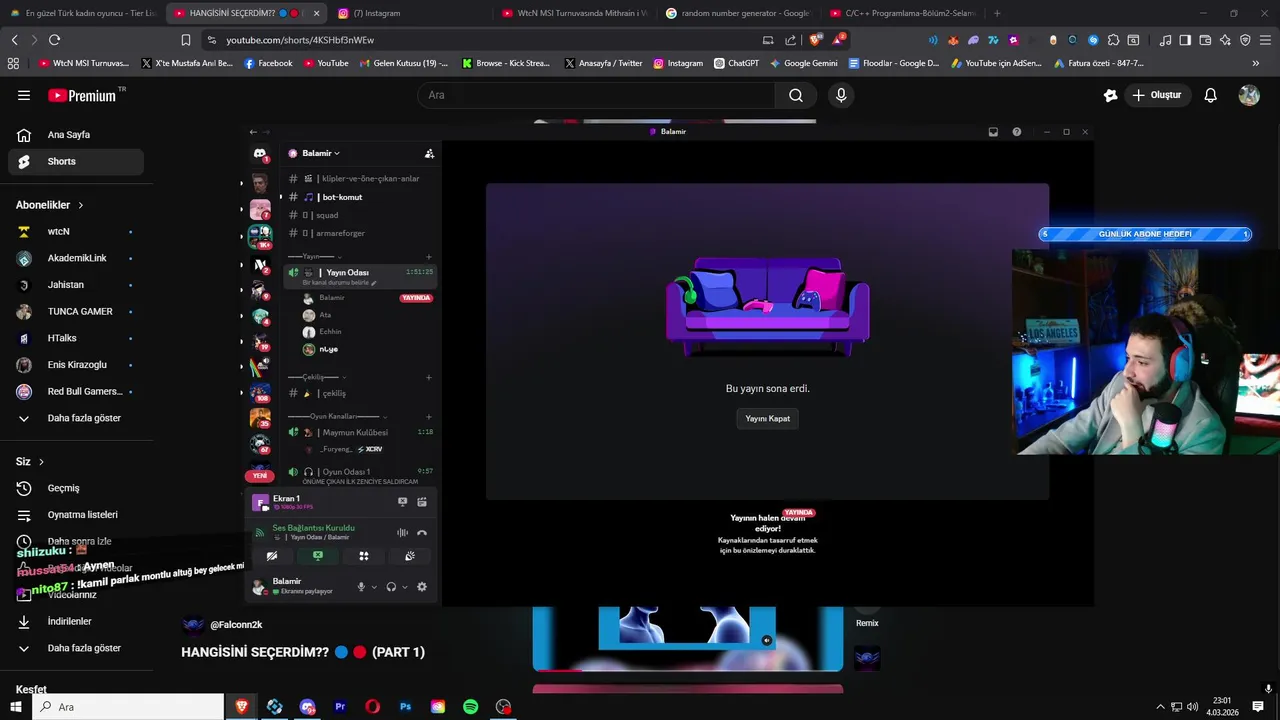Click Yayını Kapat button
Screen dimensions: 1280x720
[x=767, y=419]
